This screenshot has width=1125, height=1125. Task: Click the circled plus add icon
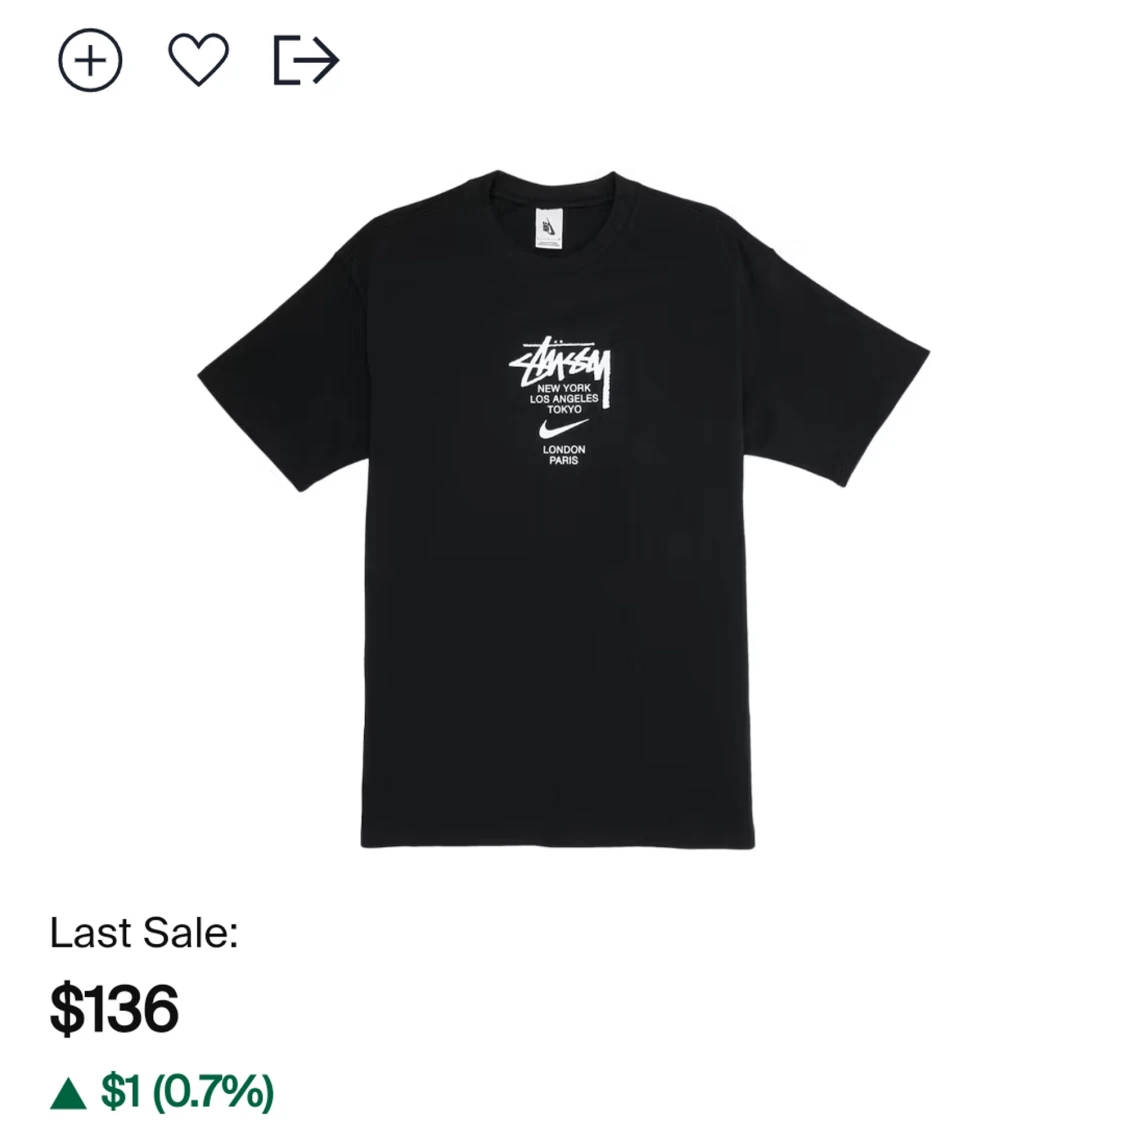pos(90,61)
